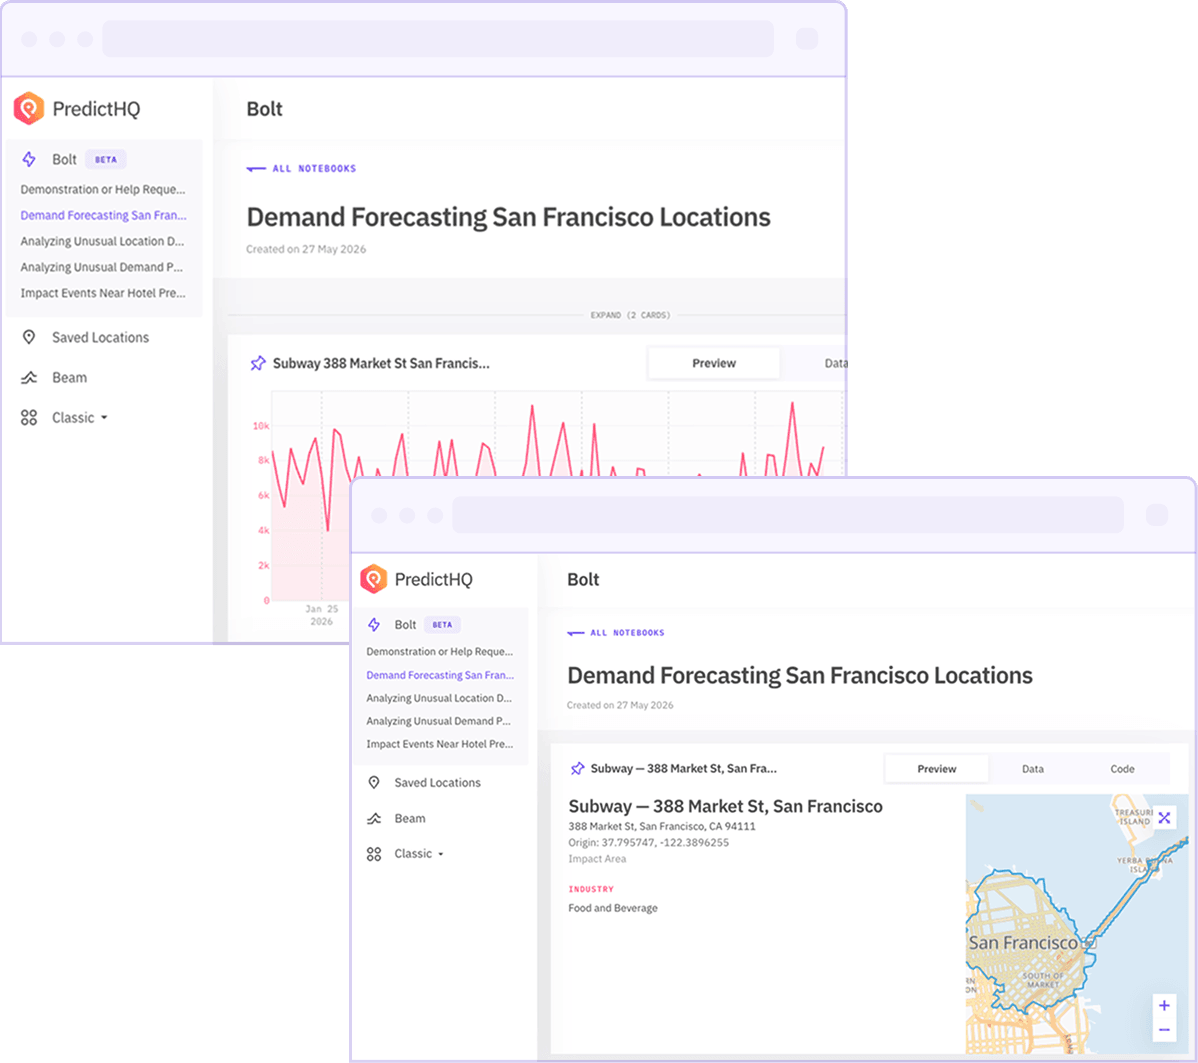Image resolution: width=1198 pixels, height=1063 pixels.
Task: Select Bolt menu item in front window
Action: (x=405, y=624)
